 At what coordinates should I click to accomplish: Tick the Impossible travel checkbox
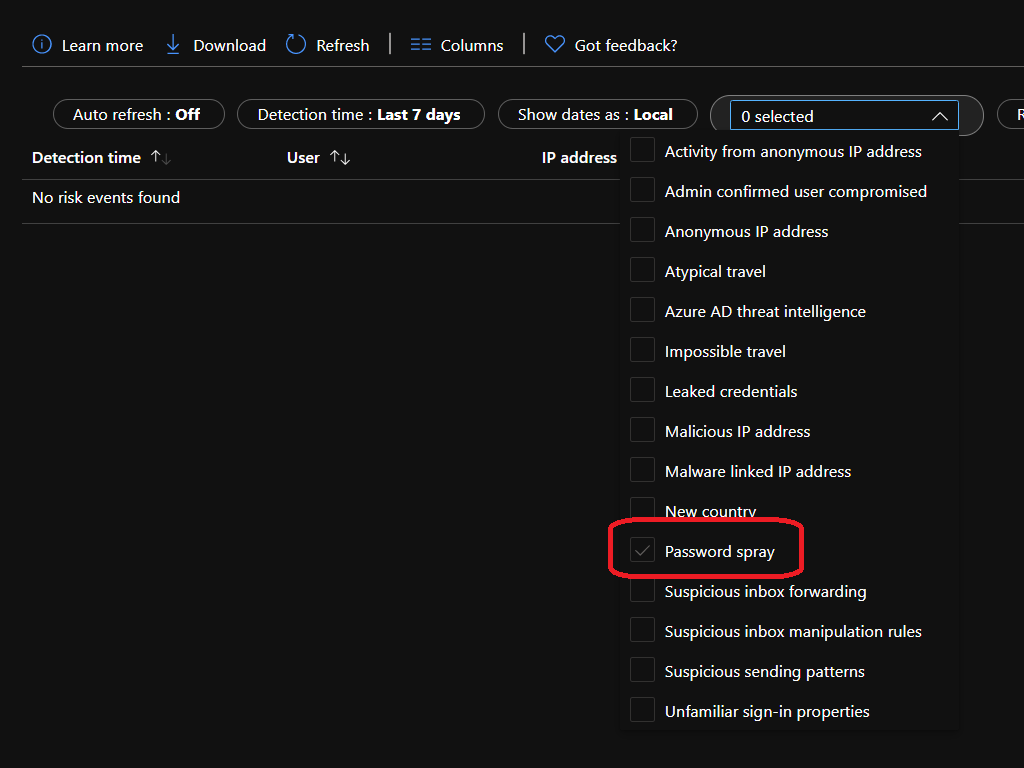(x=642, y=351)
